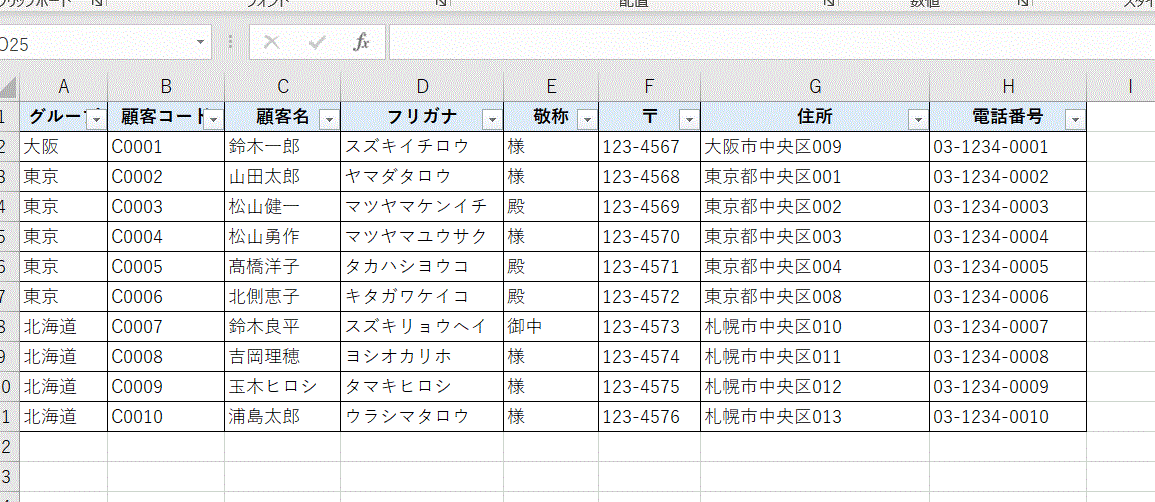
Task: Open the filter dropdown for 電話番号 column
Action: (x=1075, y=119)
